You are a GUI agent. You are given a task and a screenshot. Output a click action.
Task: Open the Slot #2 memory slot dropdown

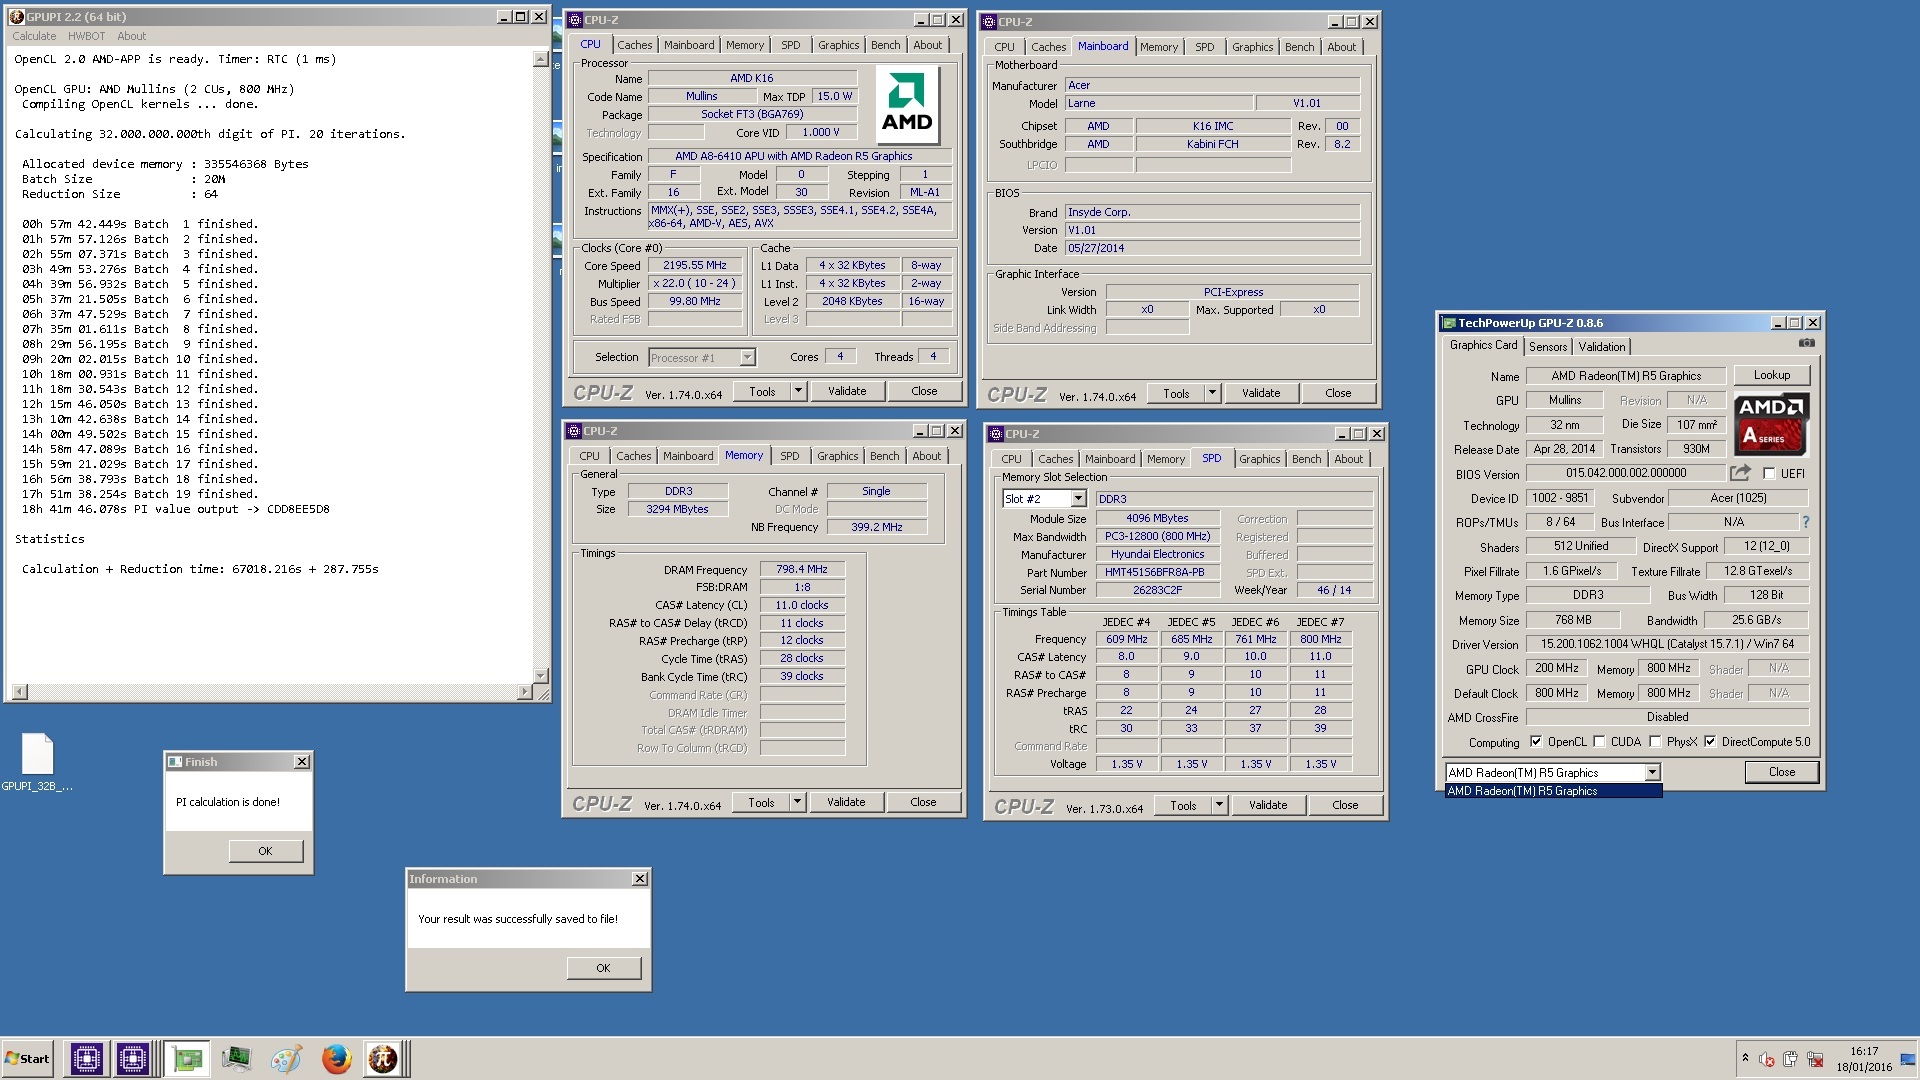click(x=1078, y=499)
